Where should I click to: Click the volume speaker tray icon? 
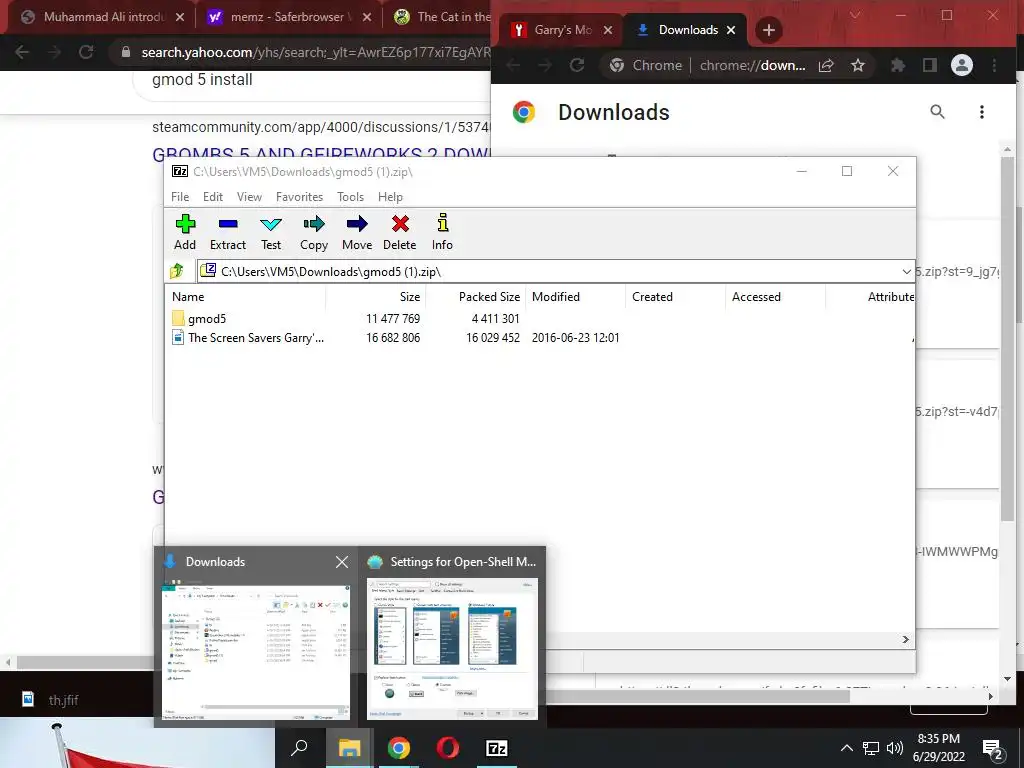pyautogui.click(x=895, y=748)
